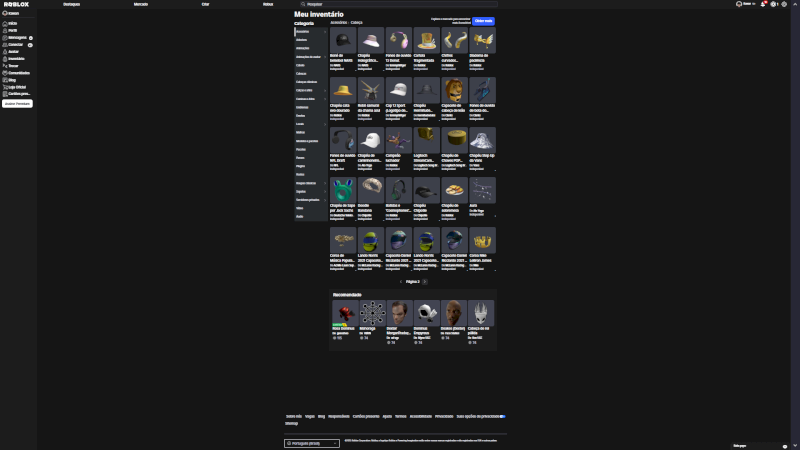Screen dimensions: 800x450
Task: Go to the previous inventory page
Action: (x=401, y=282)
